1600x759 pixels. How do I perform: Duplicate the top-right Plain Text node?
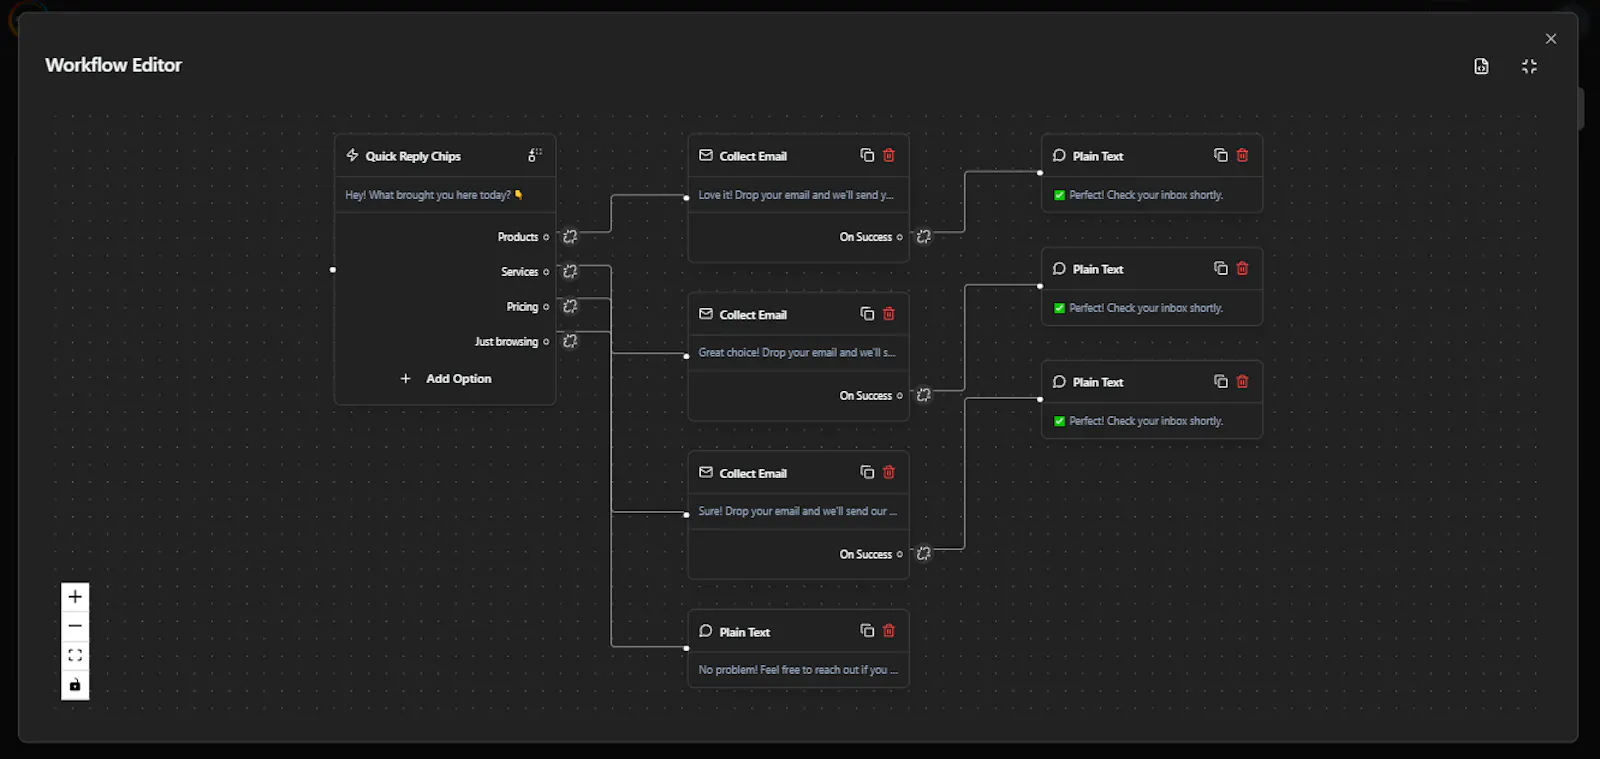coord(1221,155)
